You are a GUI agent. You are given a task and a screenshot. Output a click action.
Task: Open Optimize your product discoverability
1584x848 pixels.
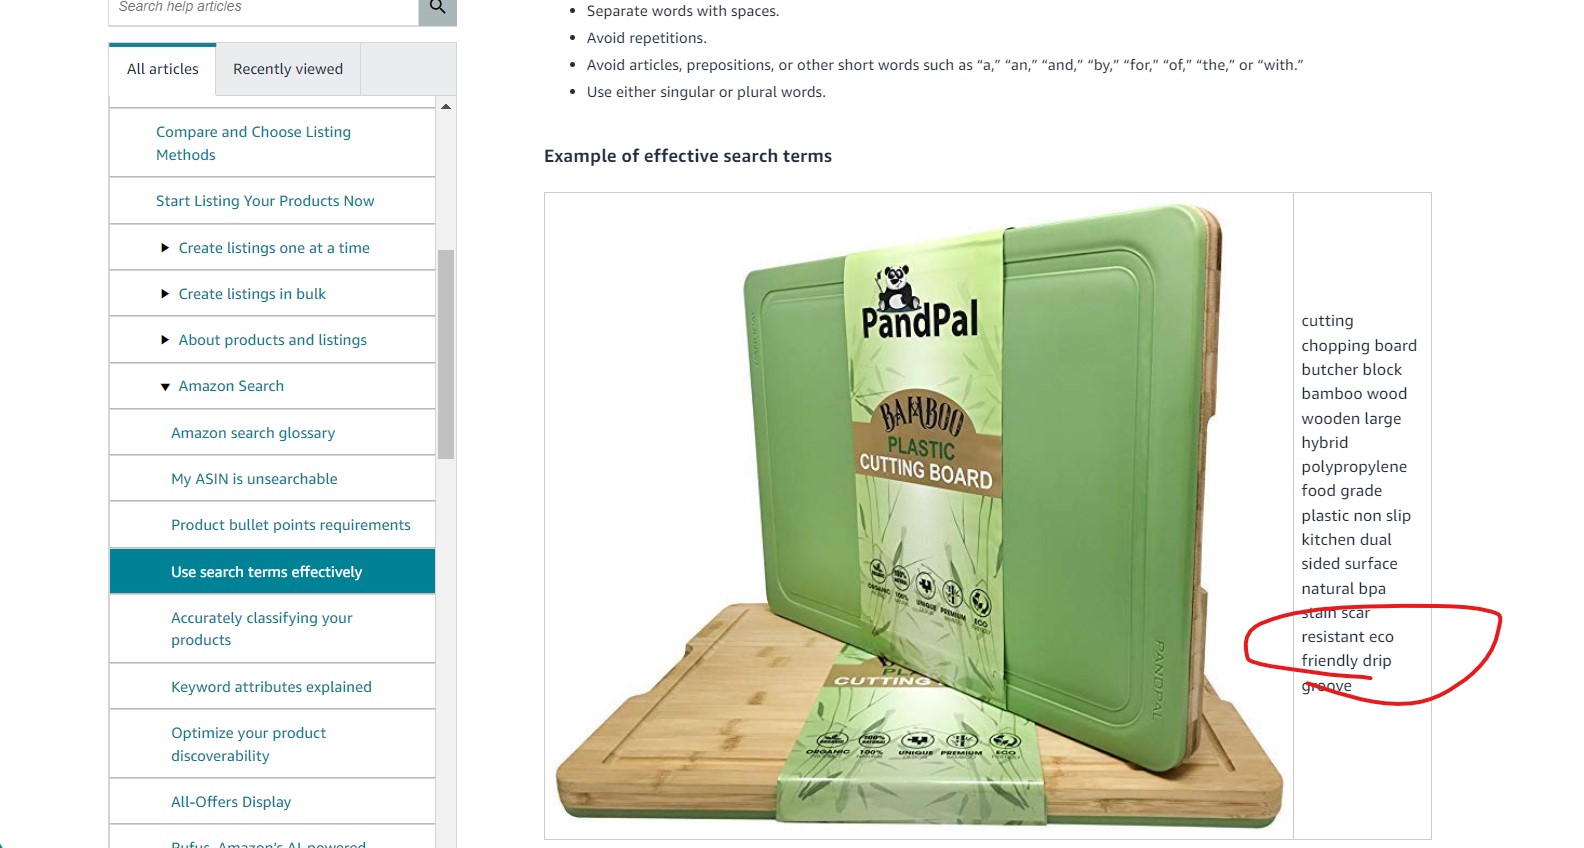click(x=248, y=744)
